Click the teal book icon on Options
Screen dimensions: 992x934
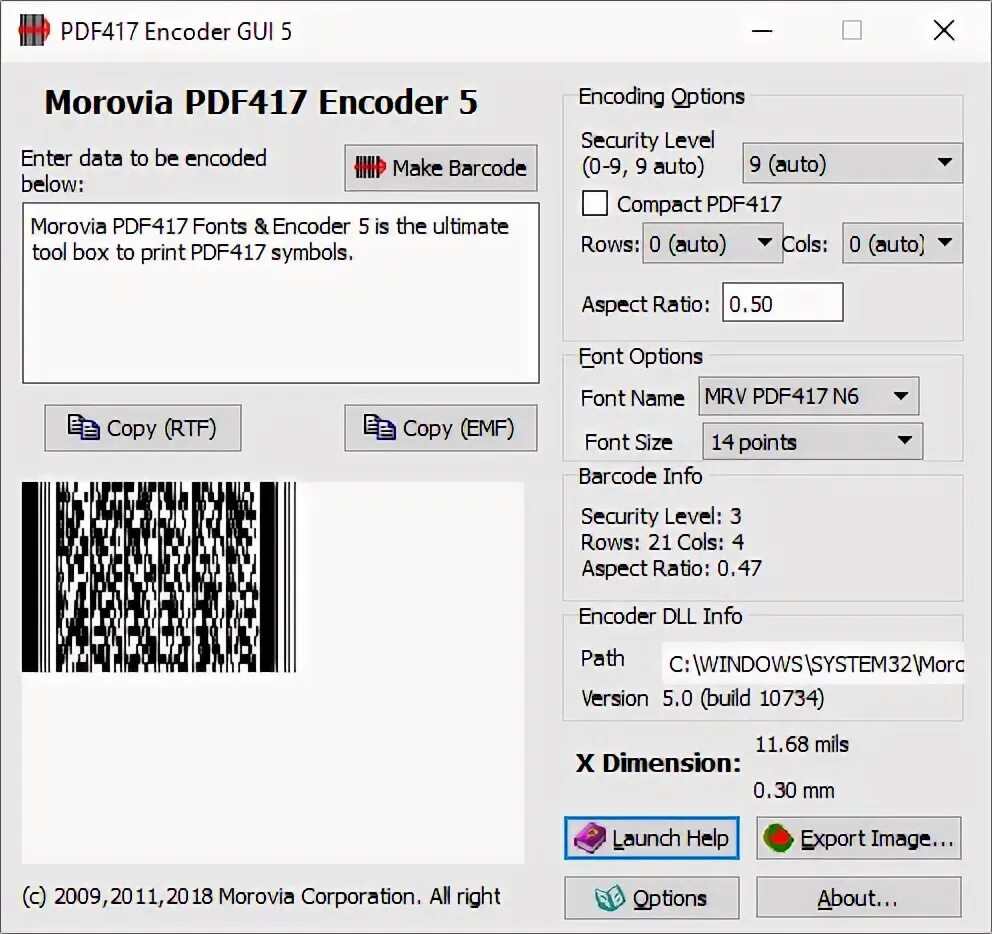610,898
